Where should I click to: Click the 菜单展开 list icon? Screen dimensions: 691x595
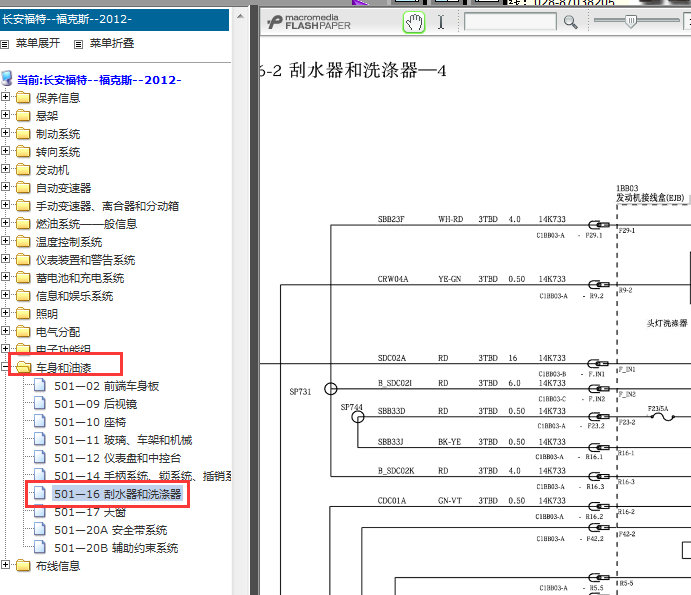[x=4, y=44]
